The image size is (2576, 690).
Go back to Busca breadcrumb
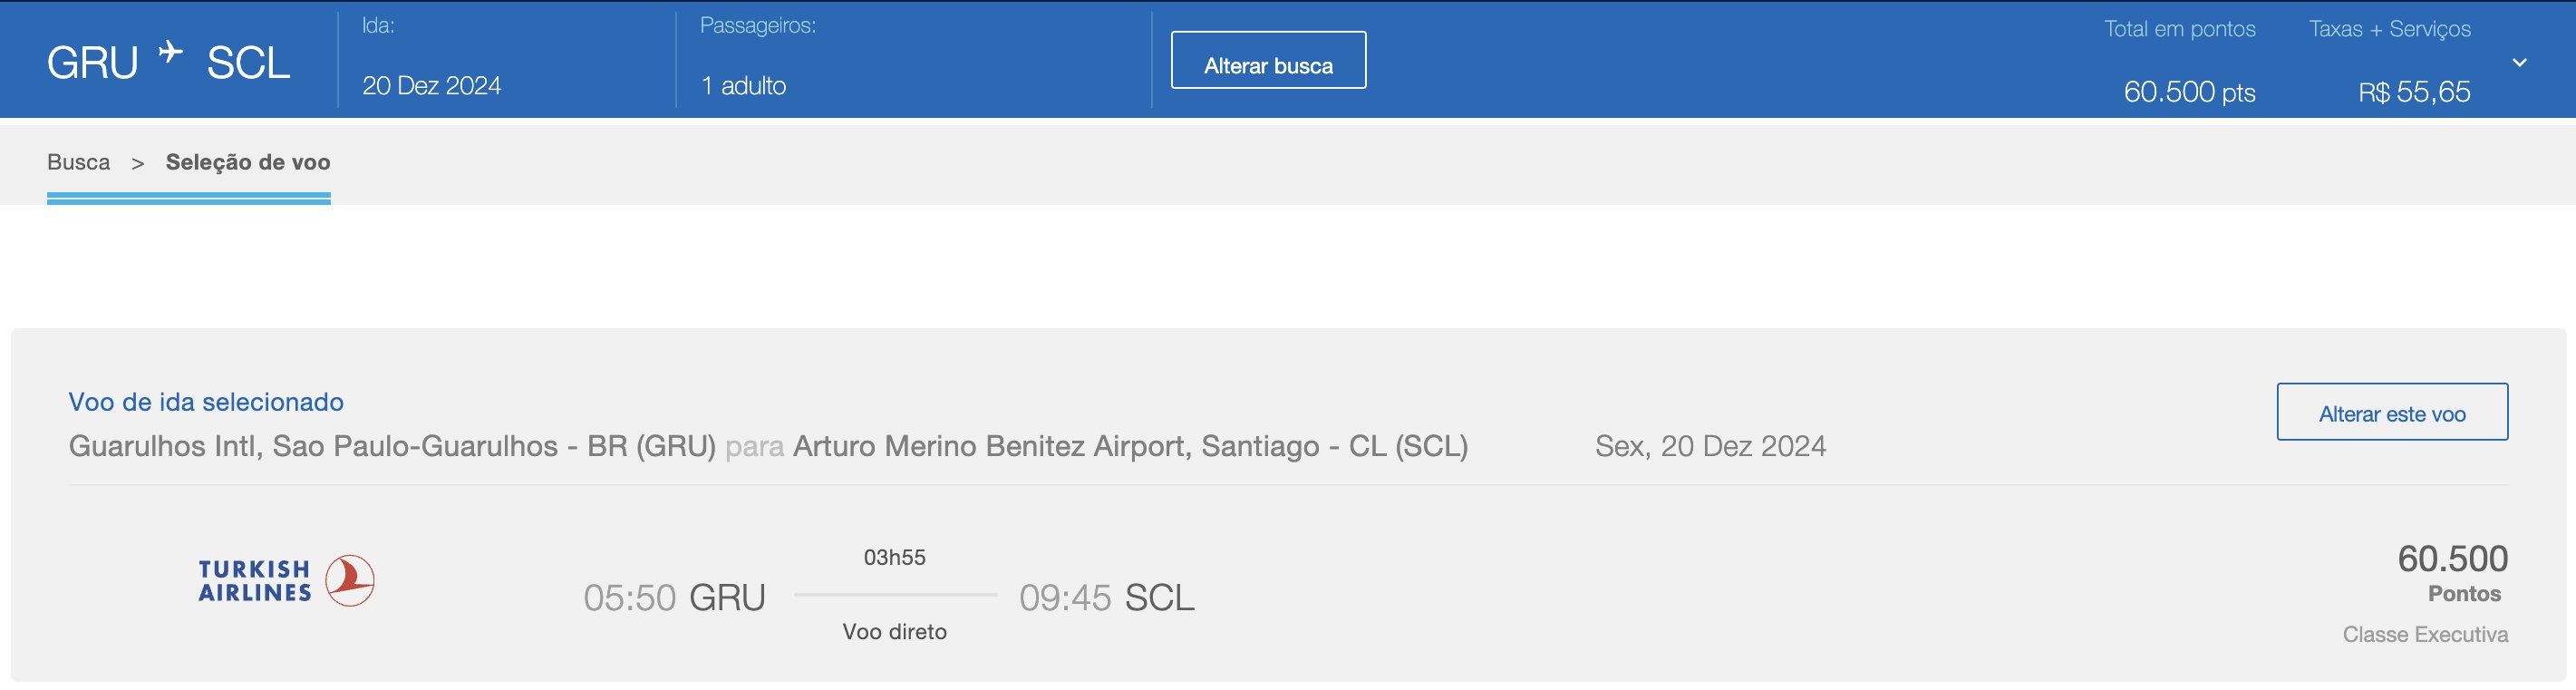pos(78,162)
